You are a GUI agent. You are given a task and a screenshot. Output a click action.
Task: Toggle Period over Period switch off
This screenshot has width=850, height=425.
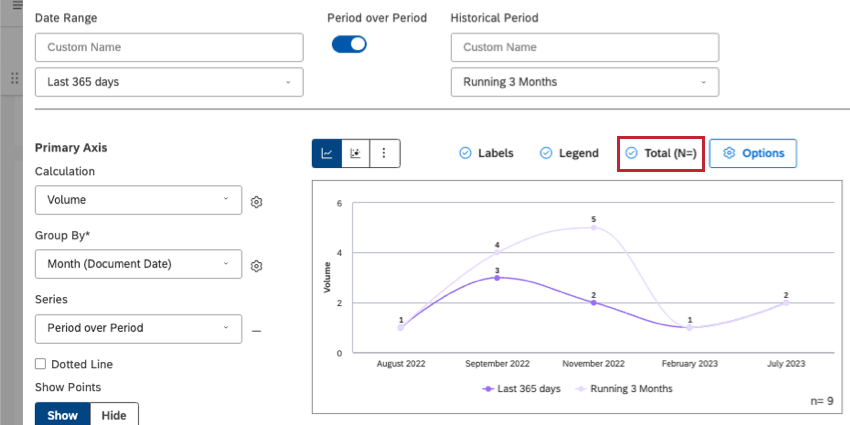(x=349, y=44)
